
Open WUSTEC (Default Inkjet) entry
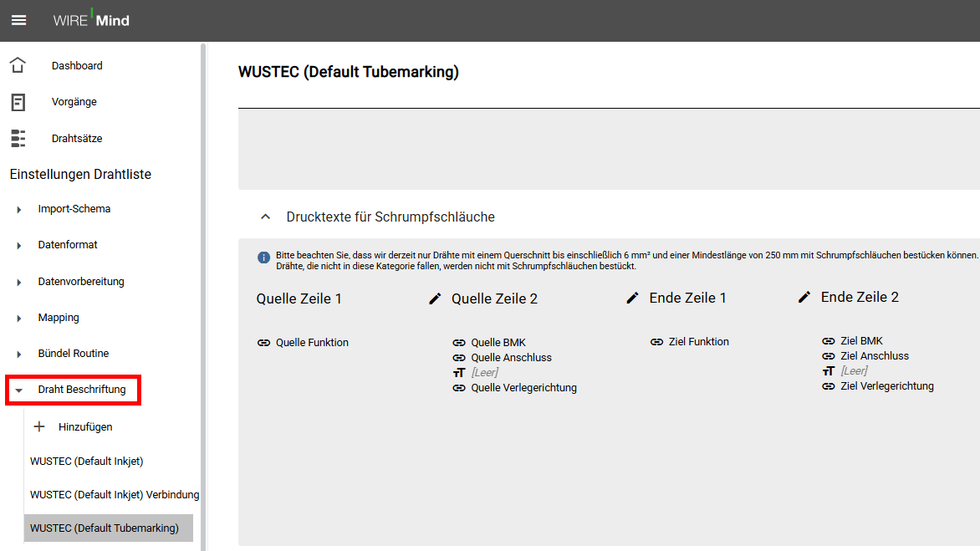[86, 461]
